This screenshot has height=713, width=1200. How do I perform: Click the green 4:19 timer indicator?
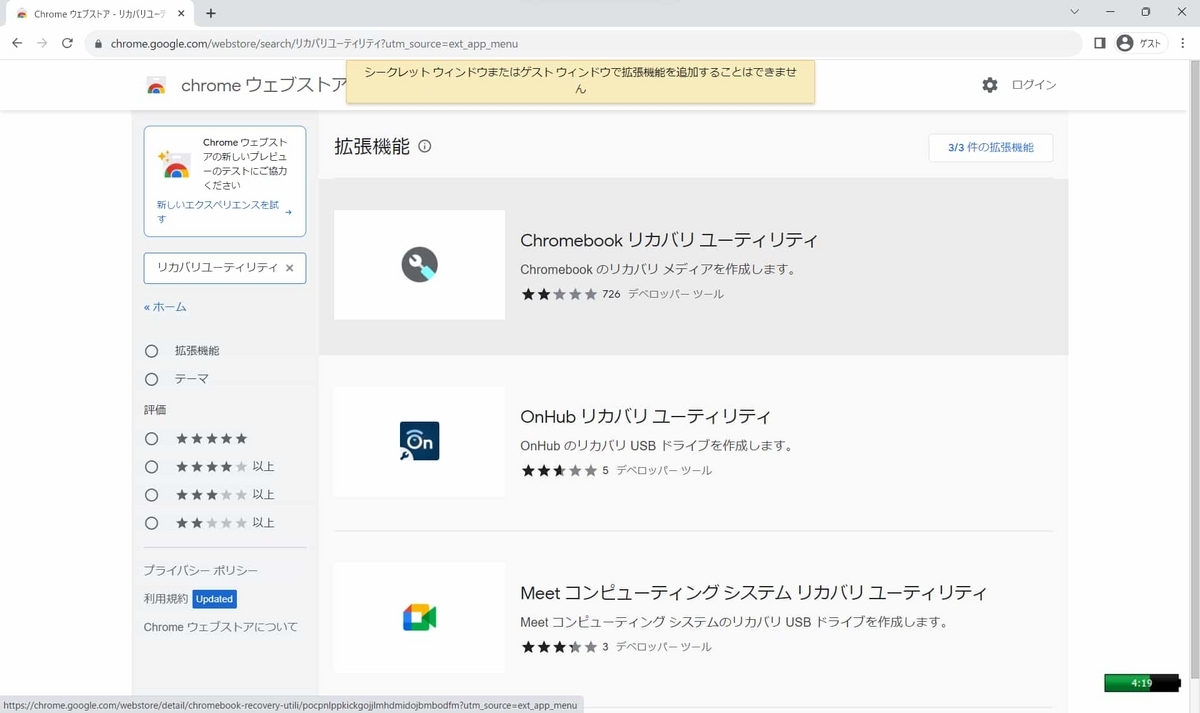(x=1142, y=683)
